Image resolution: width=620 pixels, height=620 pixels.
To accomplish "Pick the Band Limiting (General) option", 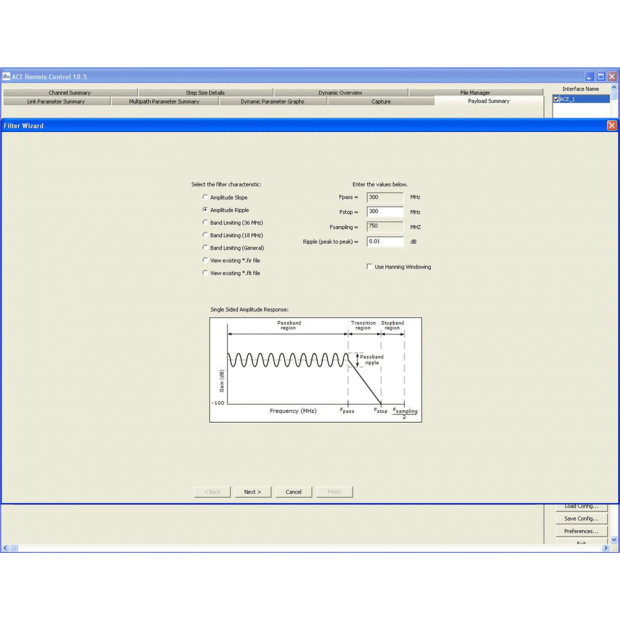I will click(206, 248).
